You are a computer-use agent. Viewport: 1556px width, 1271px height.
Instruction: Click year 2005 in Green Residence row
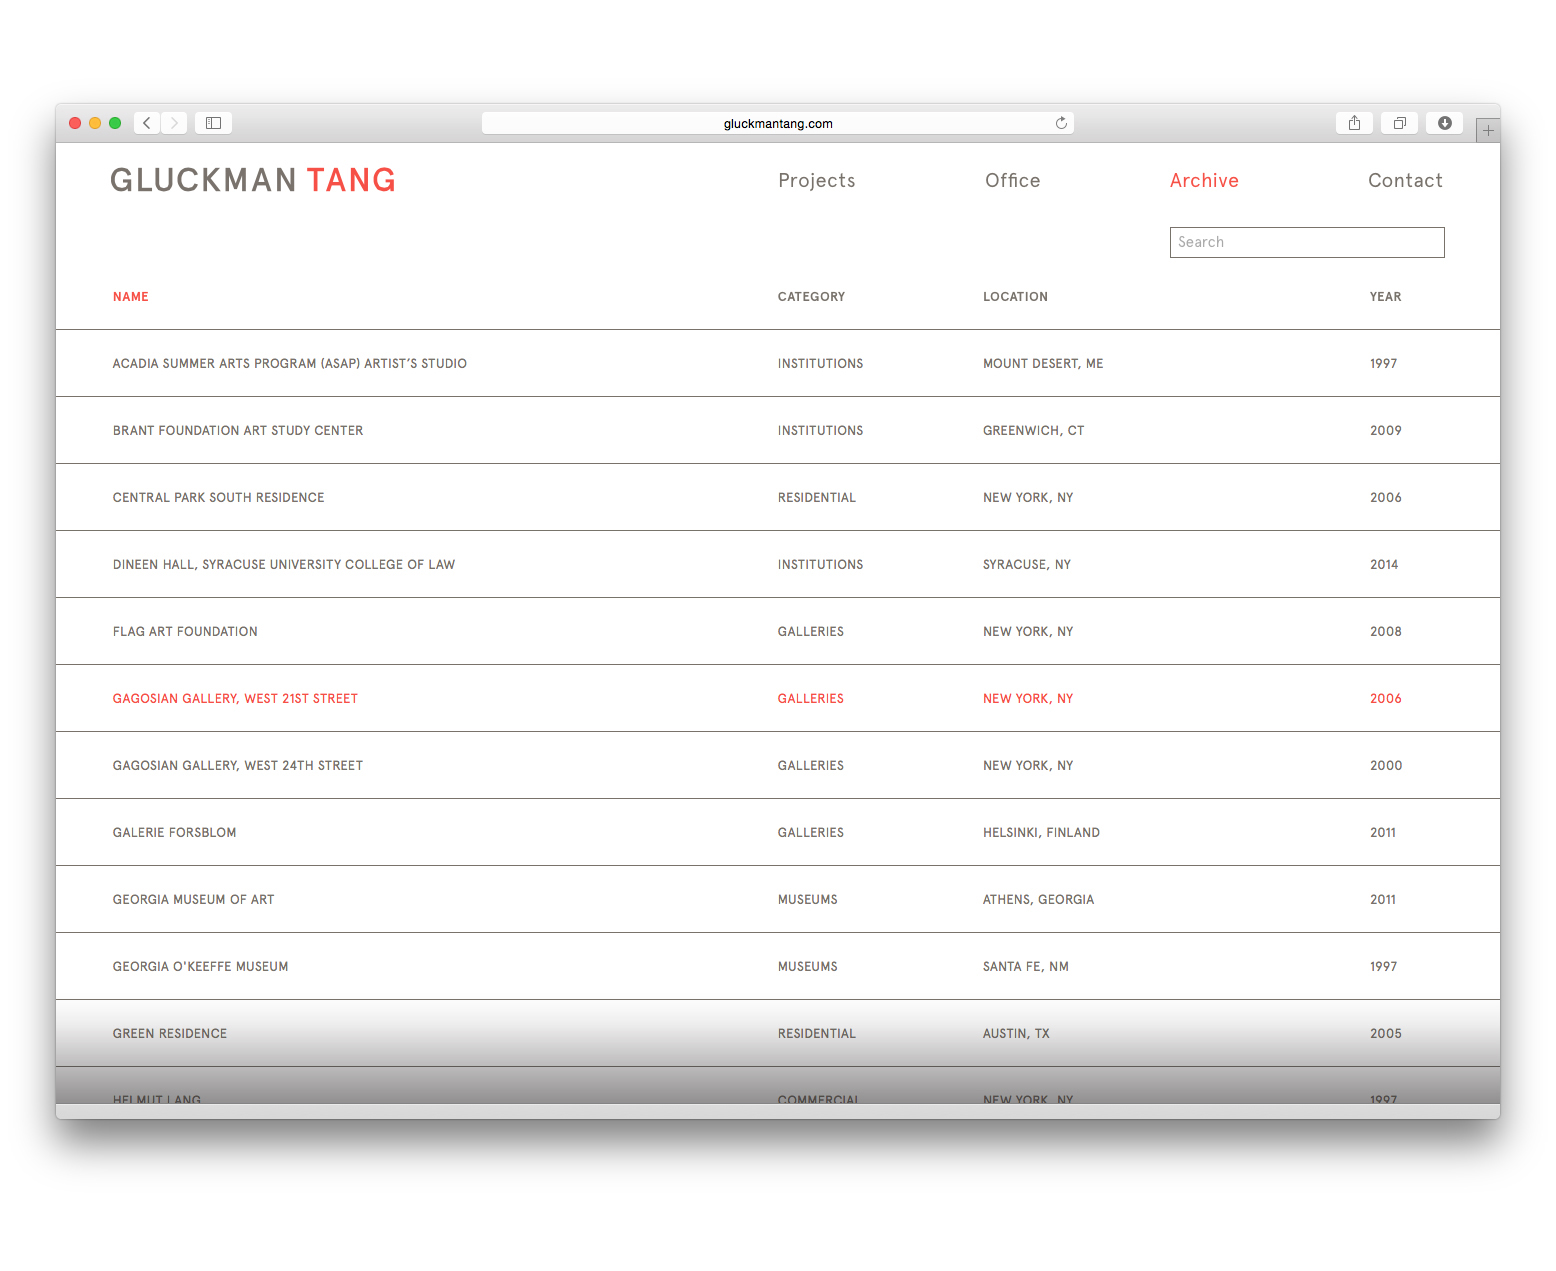click(1386, 1034)
